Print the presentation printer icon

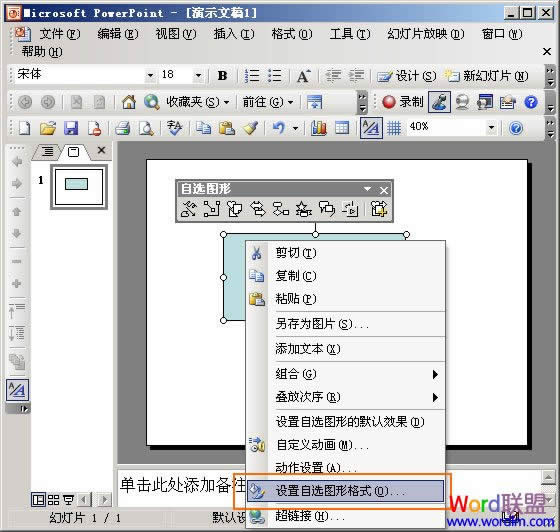[122, 128]
